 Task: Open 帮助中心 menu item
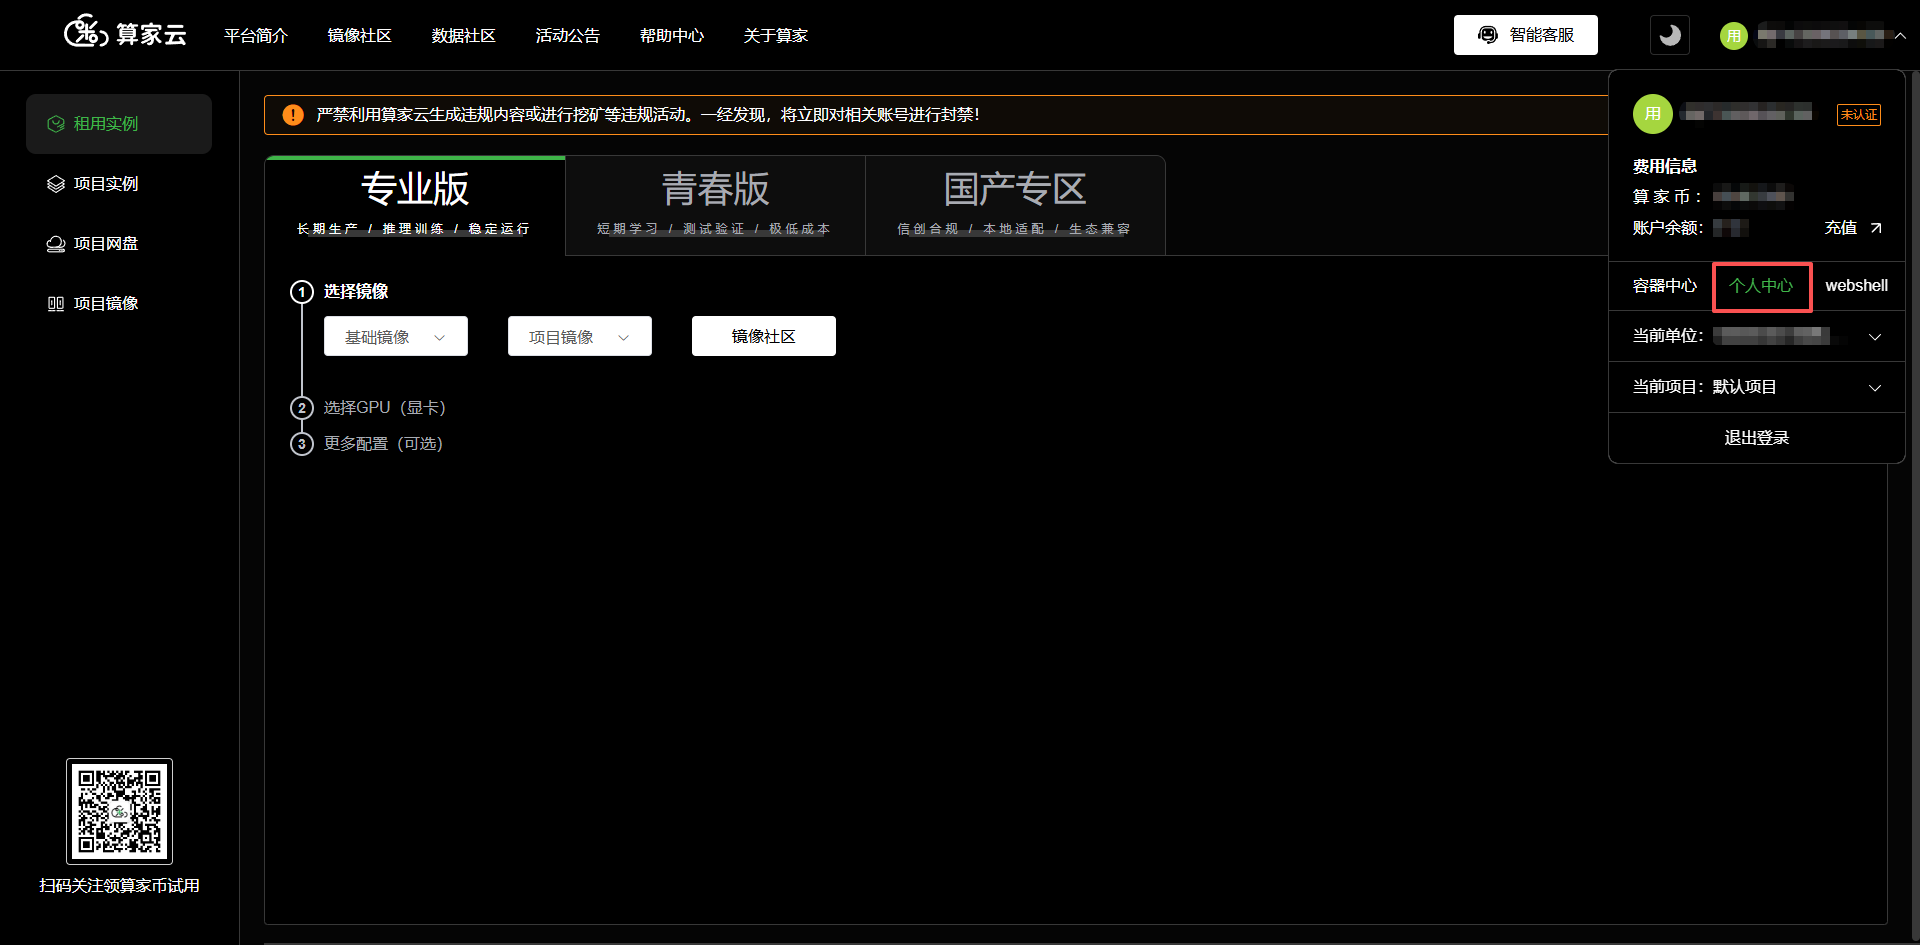coord(672,36)
